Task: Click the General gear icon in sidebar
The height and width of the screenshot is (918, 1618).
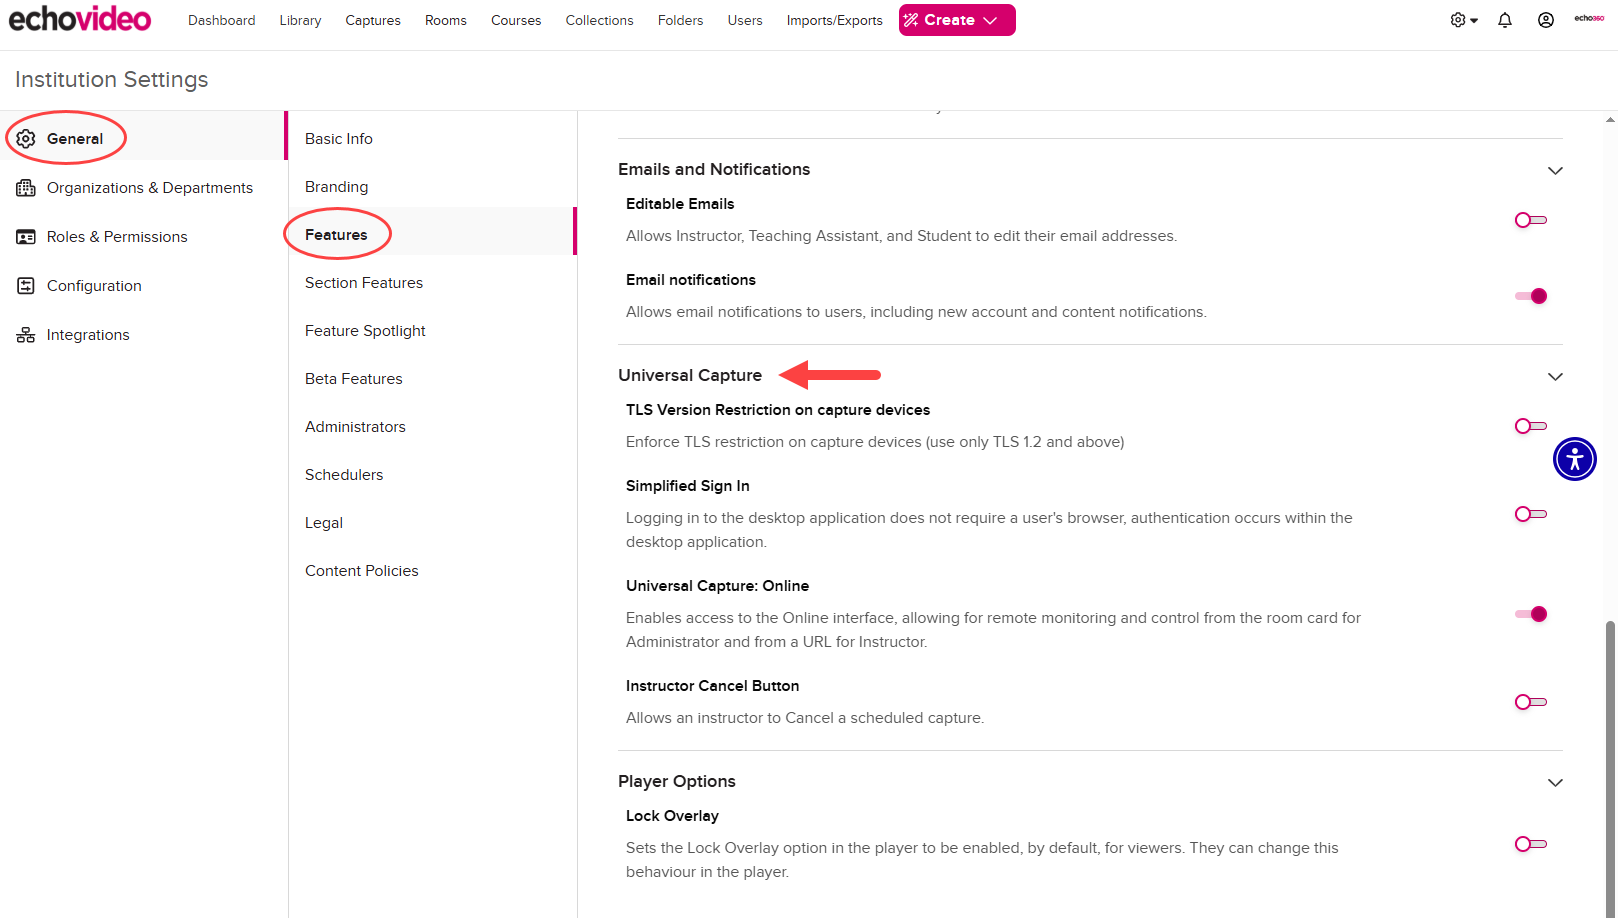Action: [26, 139]
